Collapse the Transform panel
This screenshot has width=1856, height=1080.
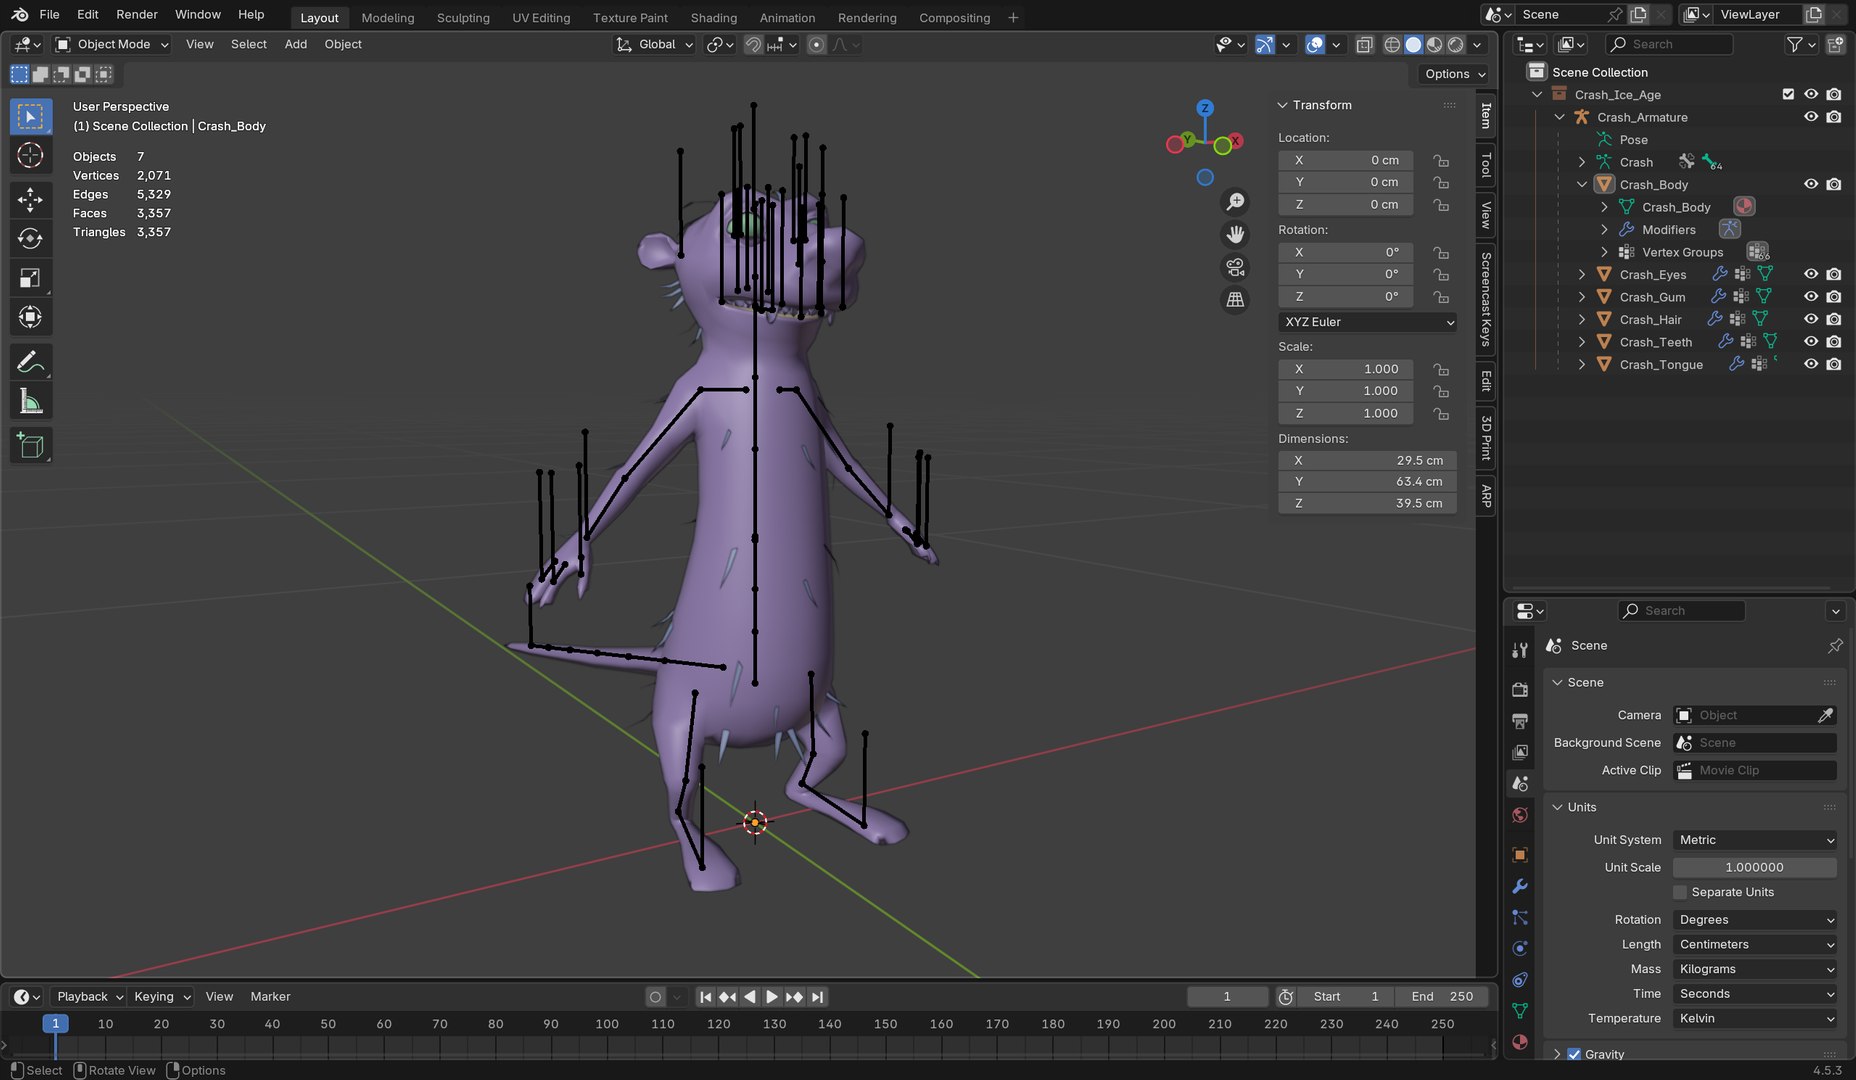(x=1283, y=105)
